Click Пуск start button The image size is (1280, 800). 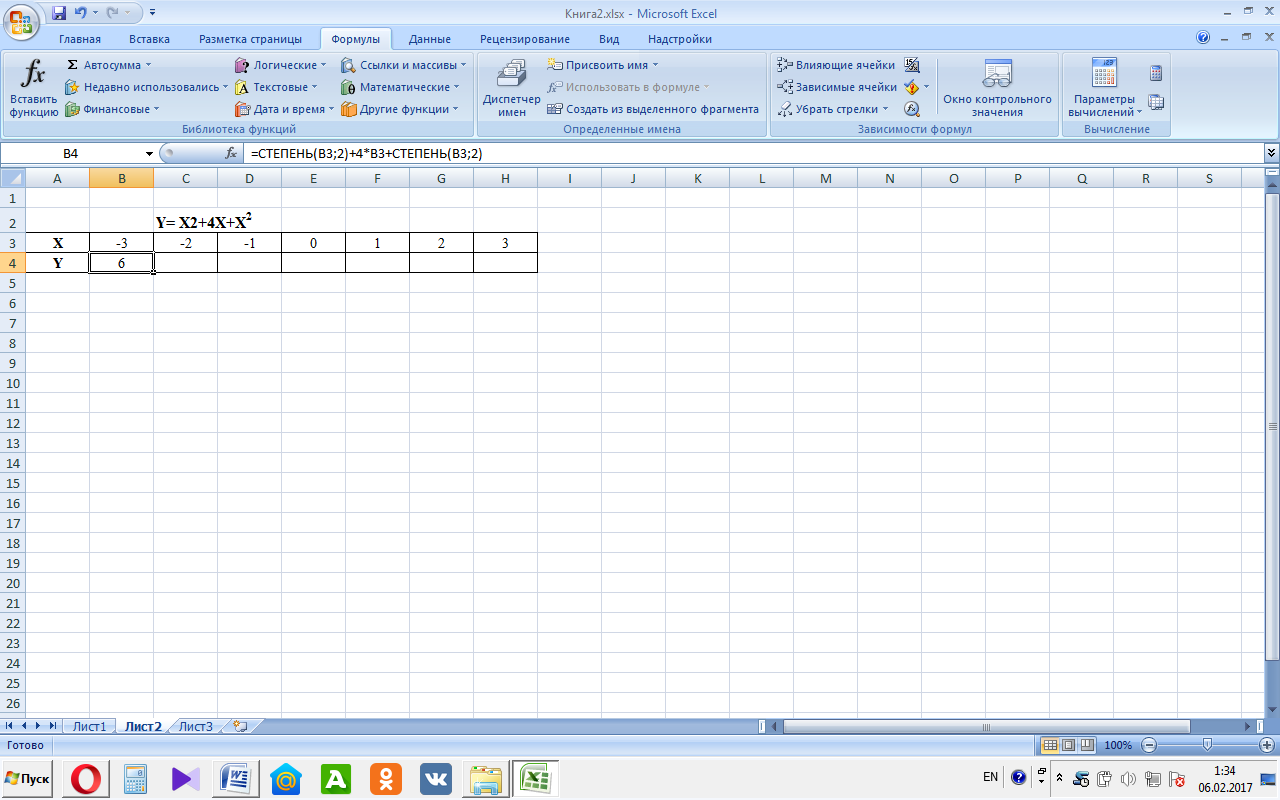coord(29,778)
